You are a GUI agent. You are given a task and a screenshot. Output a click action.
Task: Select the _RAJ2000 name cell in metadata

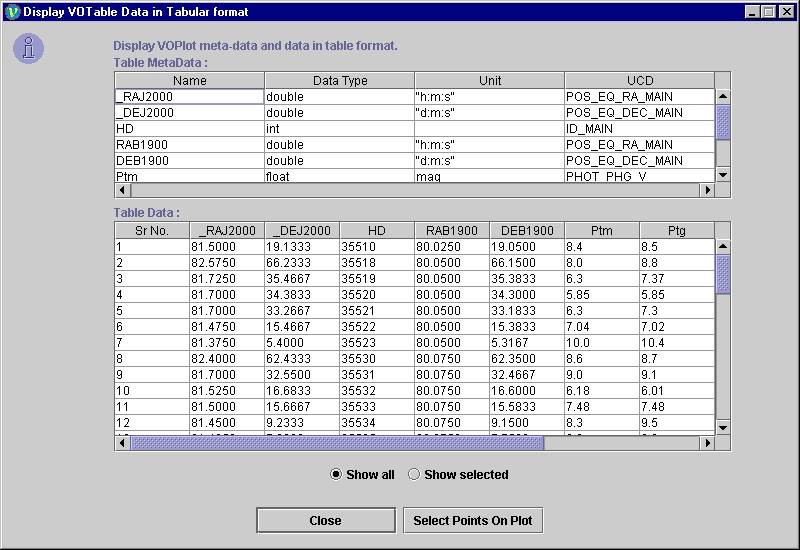(189, 97)
